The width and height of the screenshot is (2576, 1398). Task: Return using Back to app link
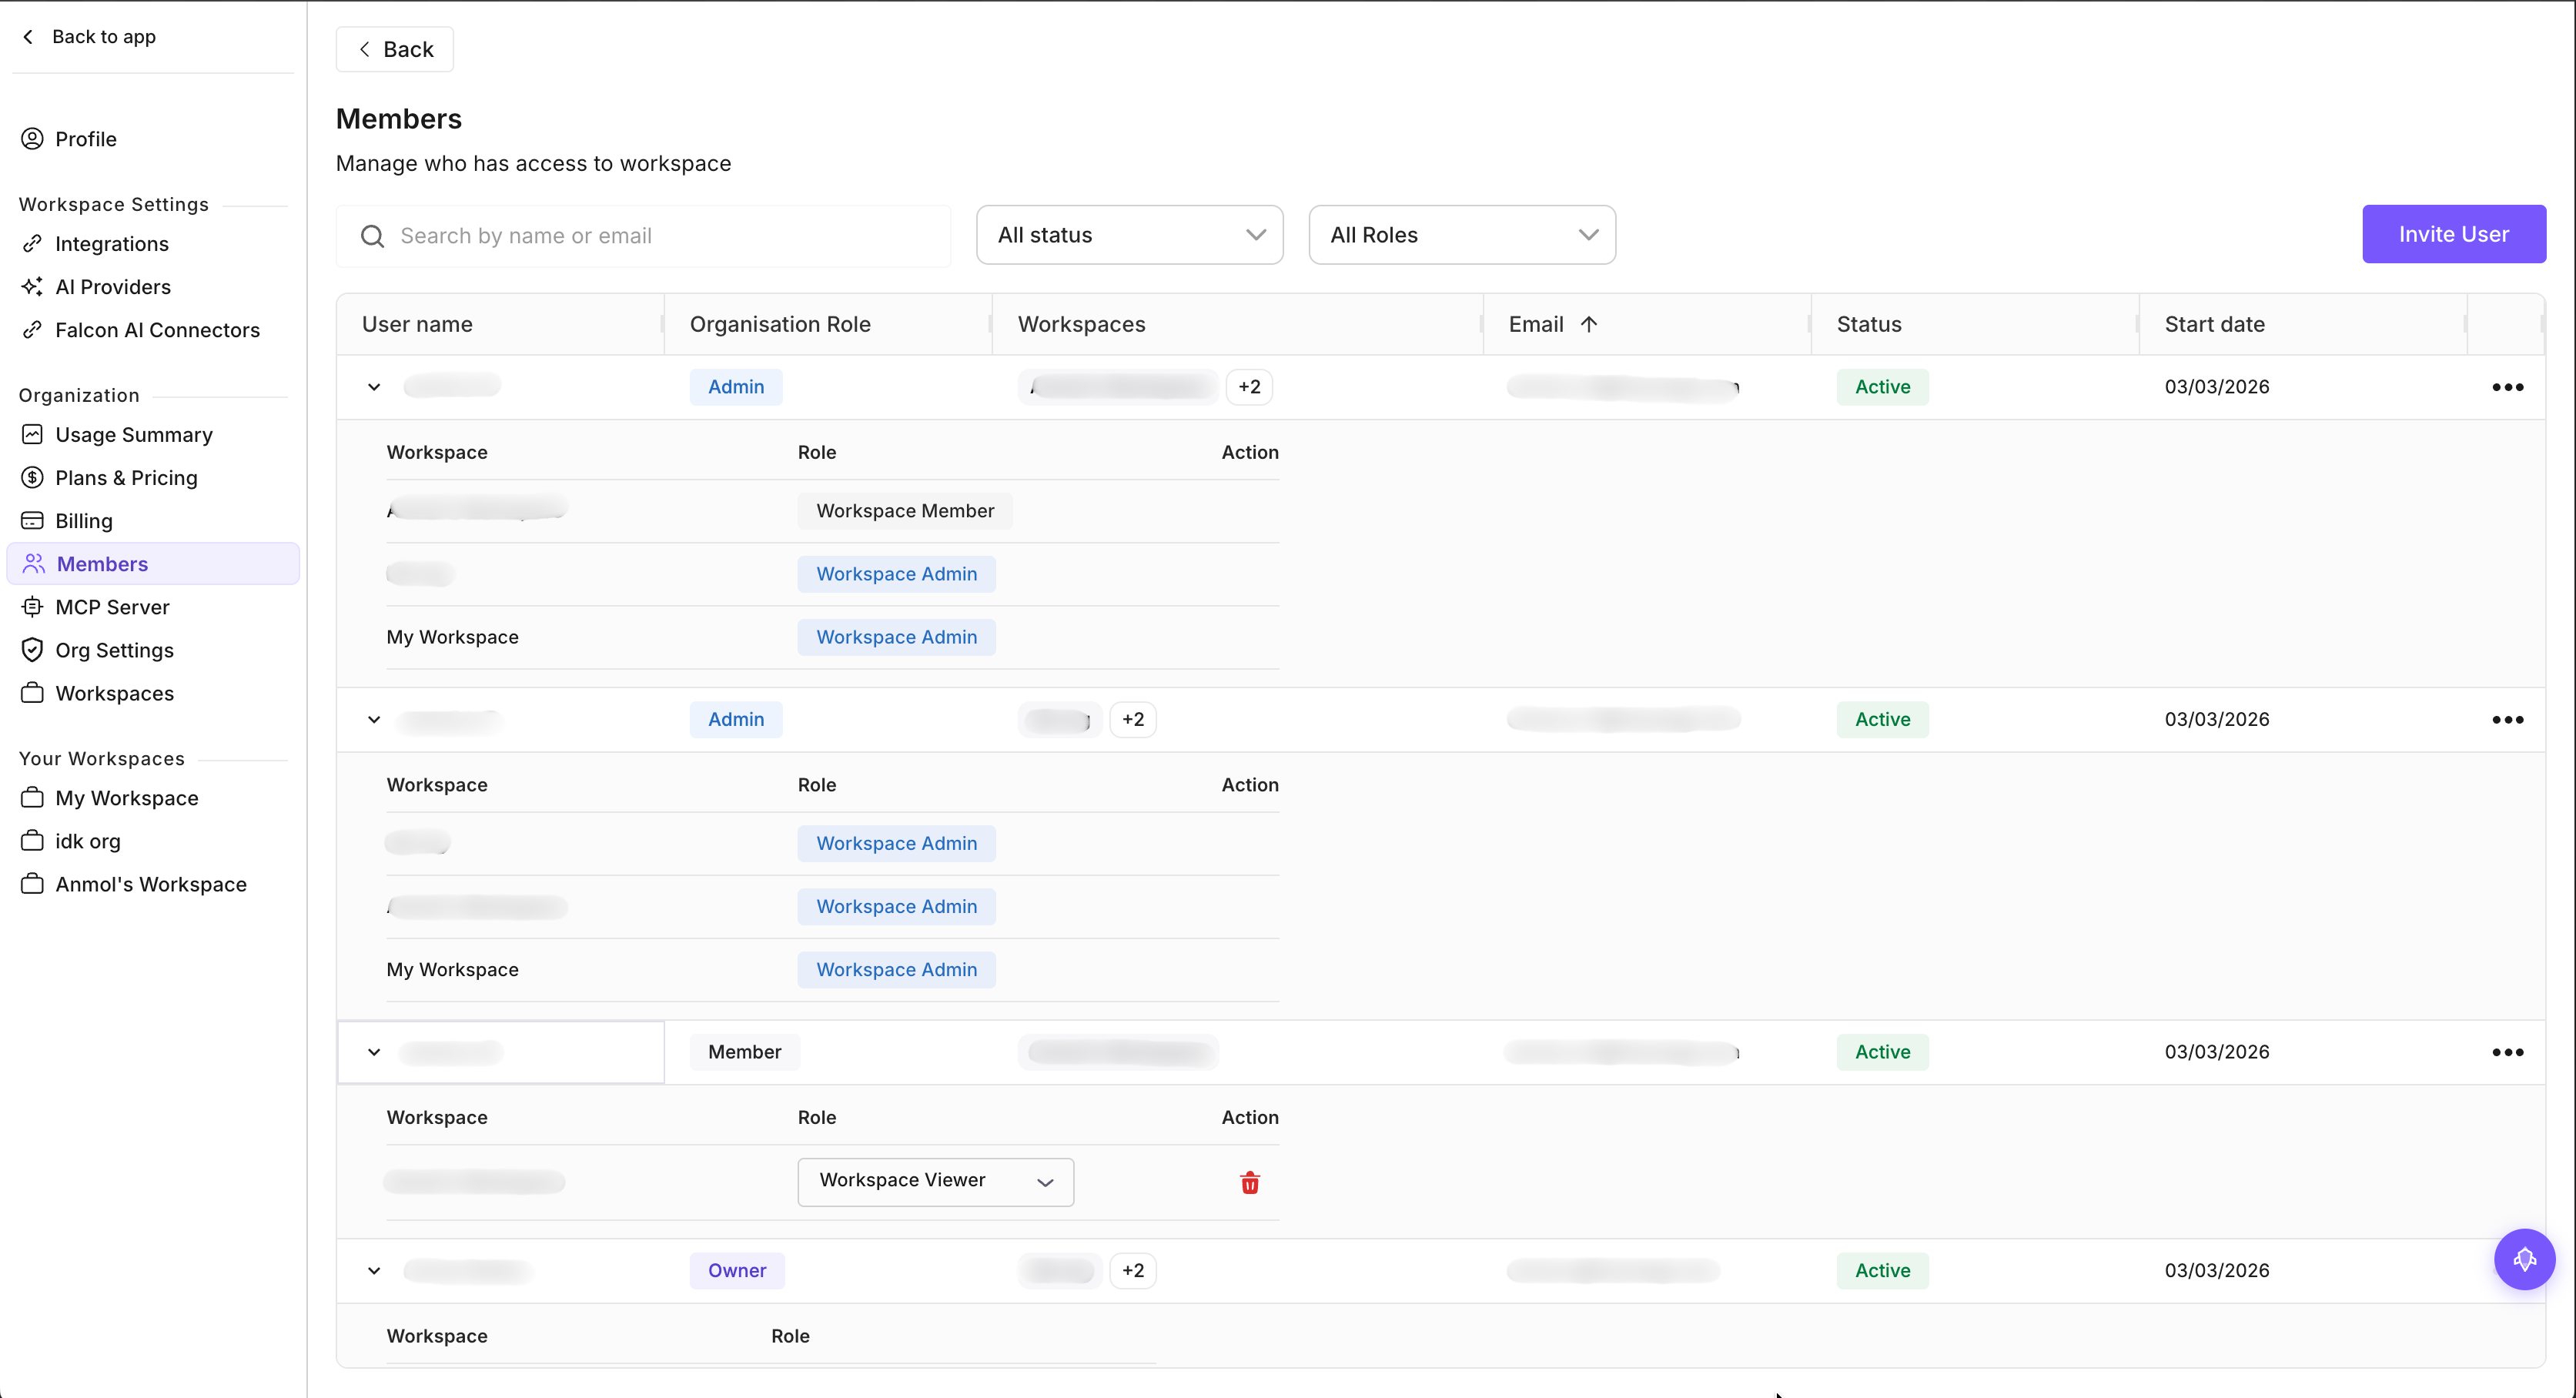tap(104, 37)
